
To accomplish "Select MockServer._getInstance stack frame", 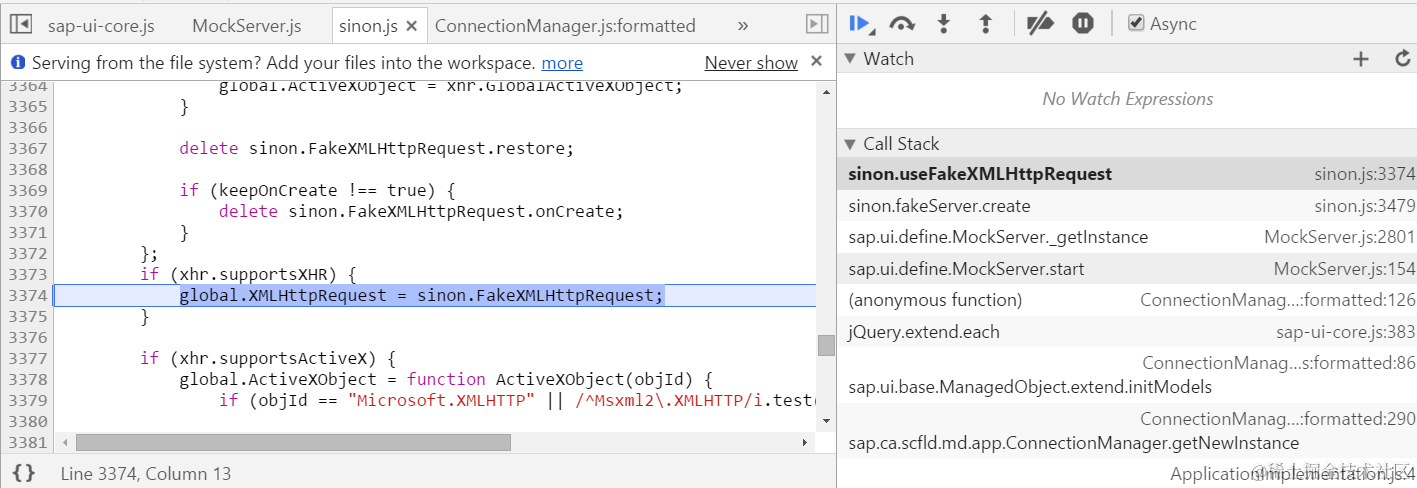I will tap(1126, 237).
